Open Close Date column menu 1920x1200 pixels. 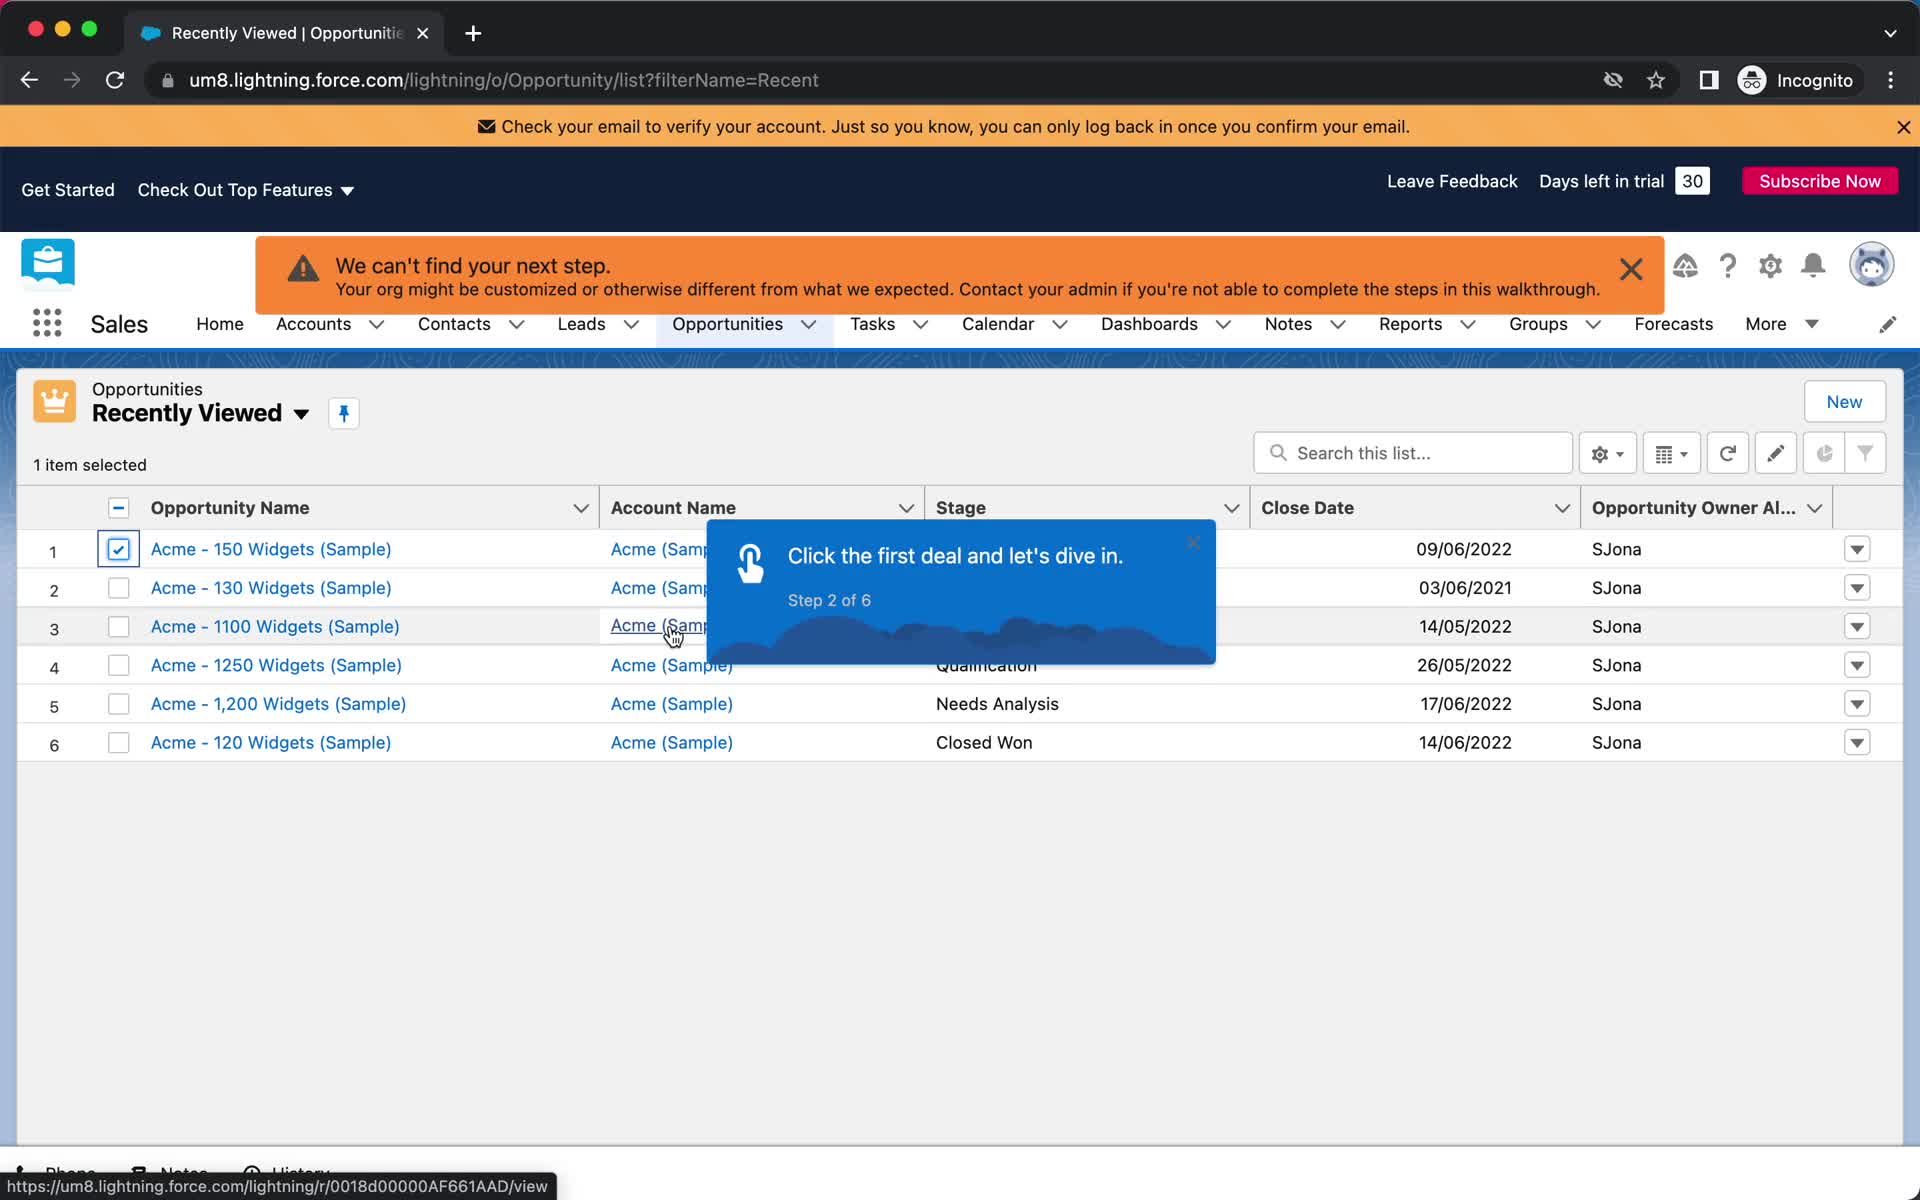pos(1562,508)
